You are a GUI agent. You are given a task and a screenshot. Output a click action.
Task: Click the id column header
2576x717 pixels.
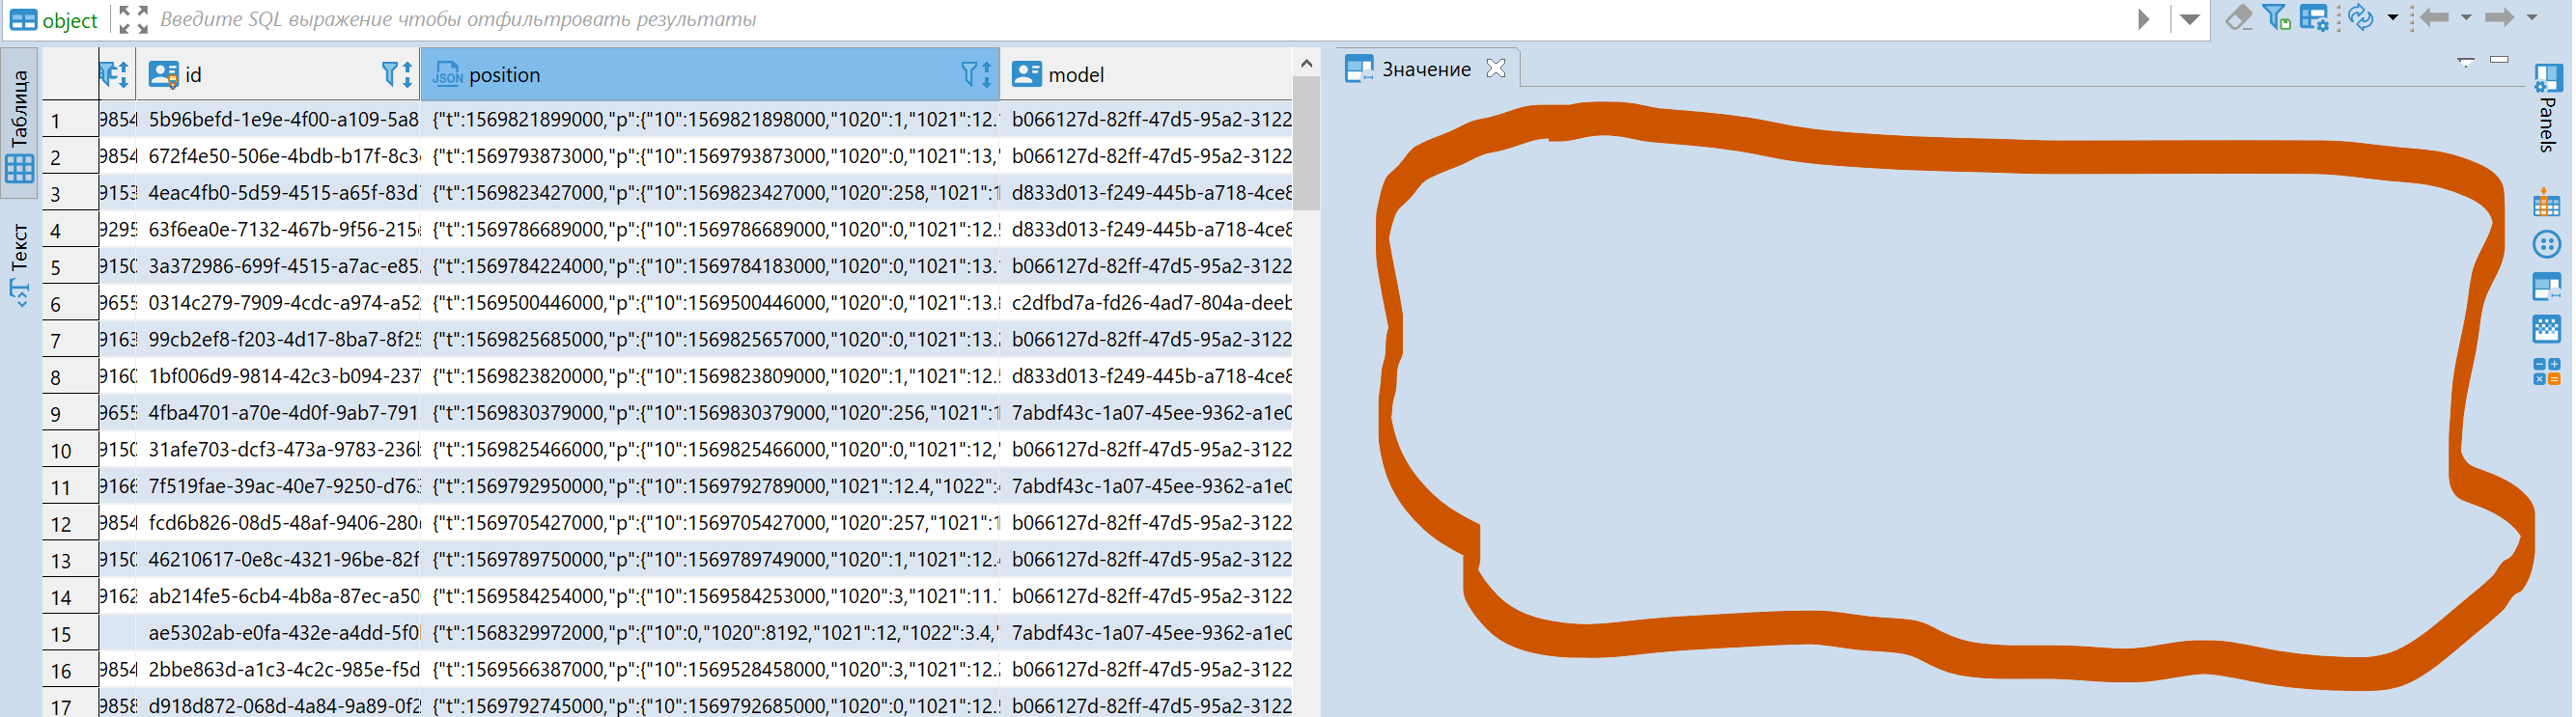tap(278, 74)
